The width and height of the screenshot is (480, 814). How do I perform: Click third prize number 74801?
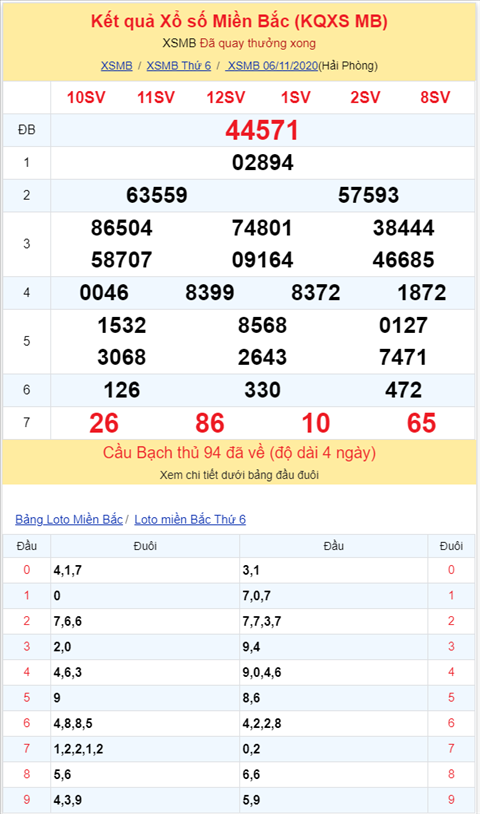[x=262, y=228]
